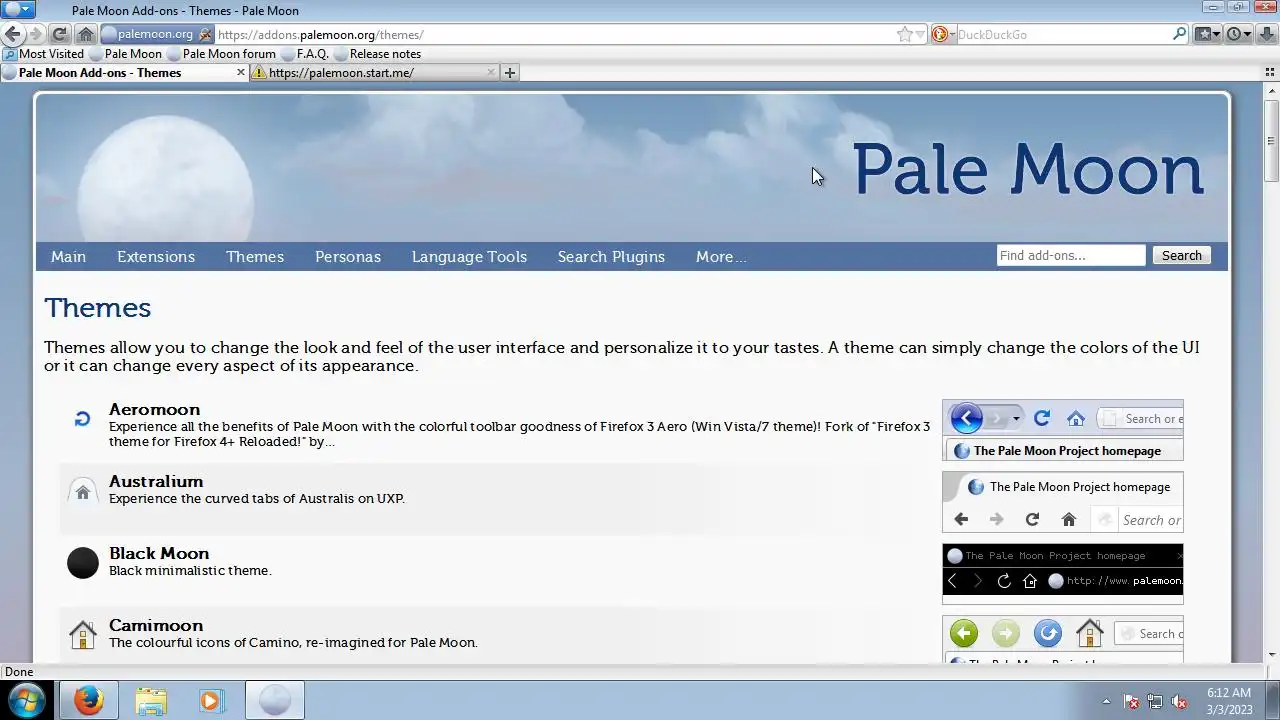Expand the More... navigation menu
This screenshot has height=720, width=1280.
721,257
